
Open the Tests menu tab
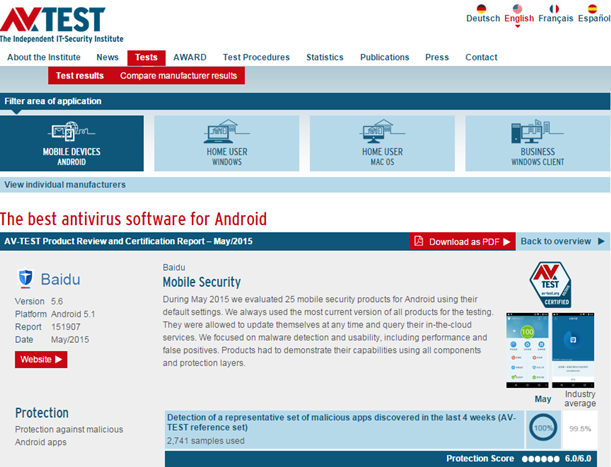pos(146,58)
